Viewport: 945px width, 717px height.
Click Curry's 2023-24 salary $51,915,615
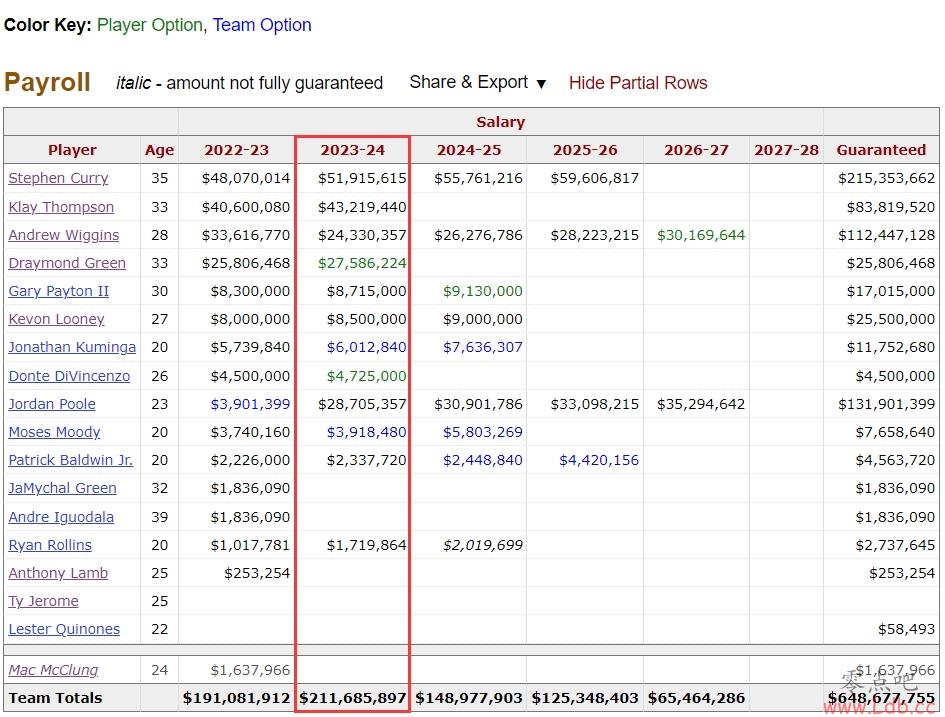tap(362, 178)
